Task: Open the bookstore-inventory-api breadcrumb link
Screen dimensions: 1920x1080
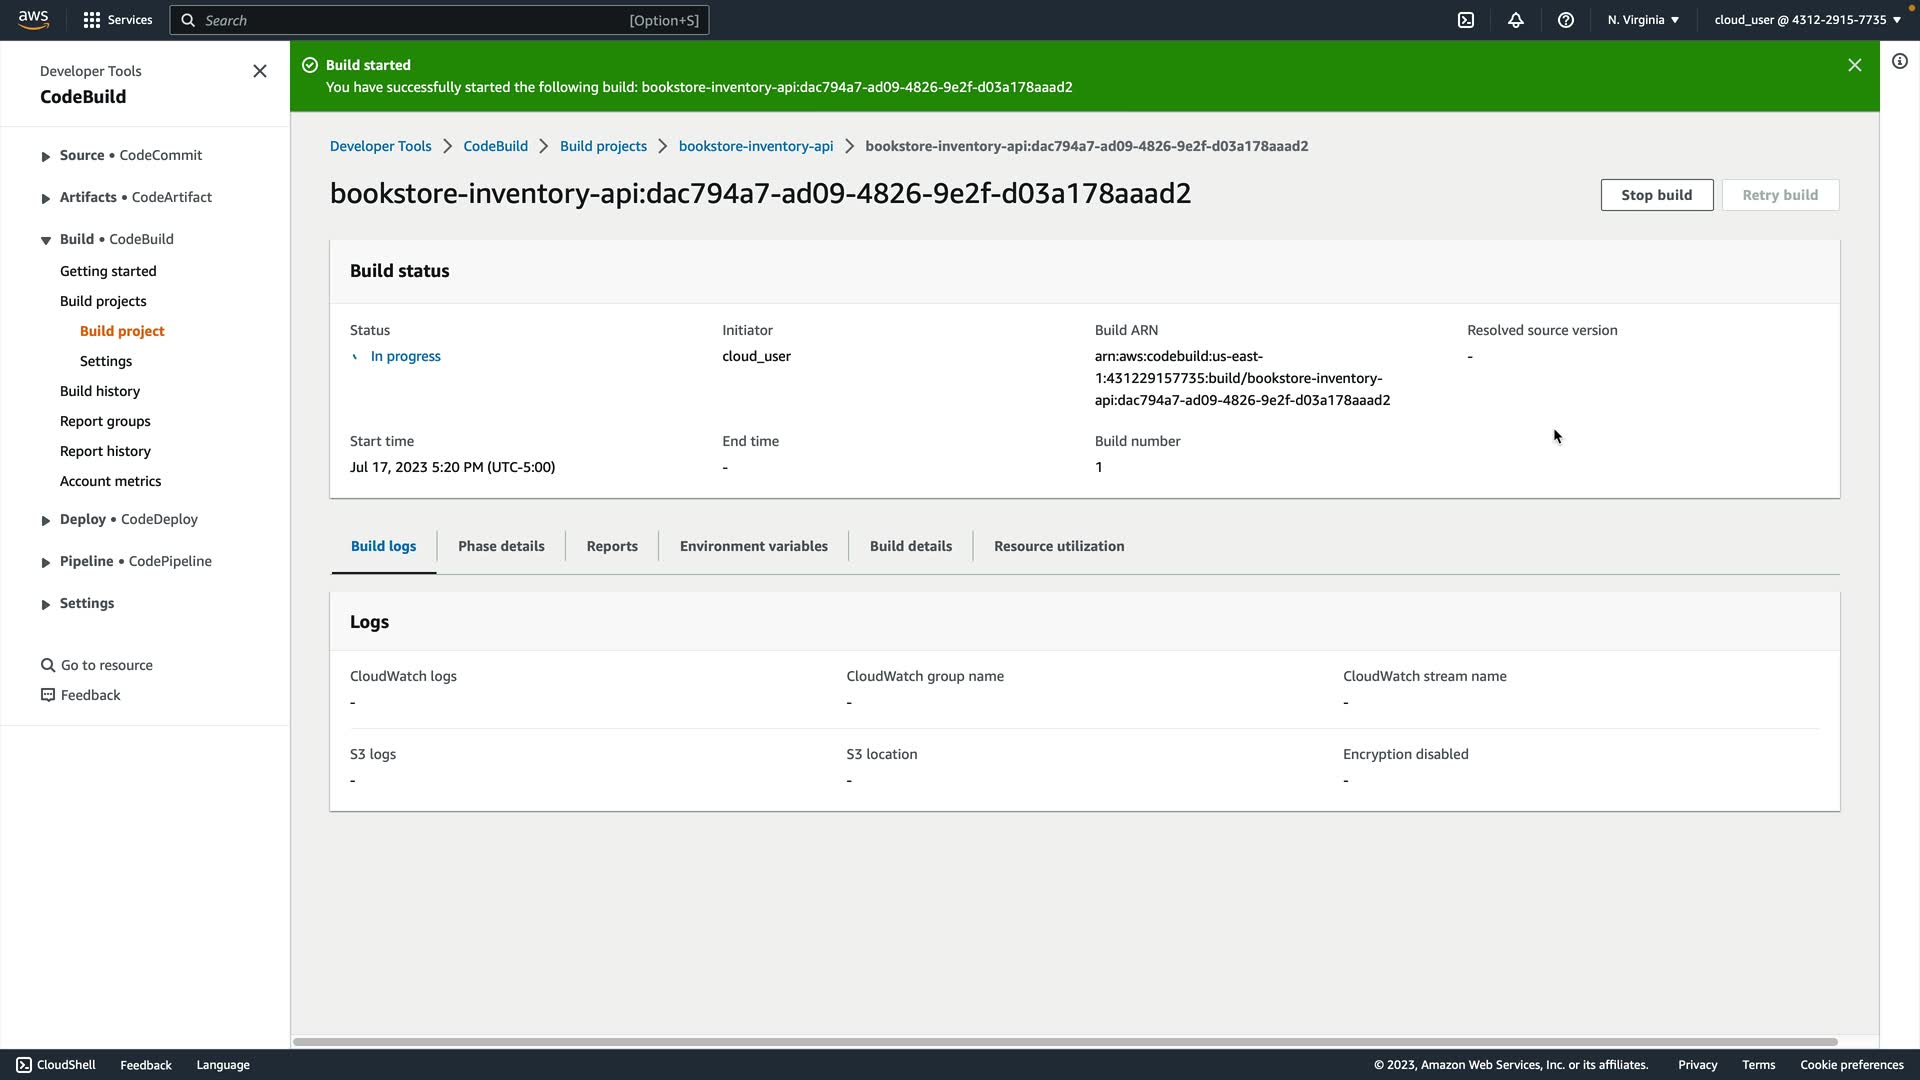Action: click(755, 146)
